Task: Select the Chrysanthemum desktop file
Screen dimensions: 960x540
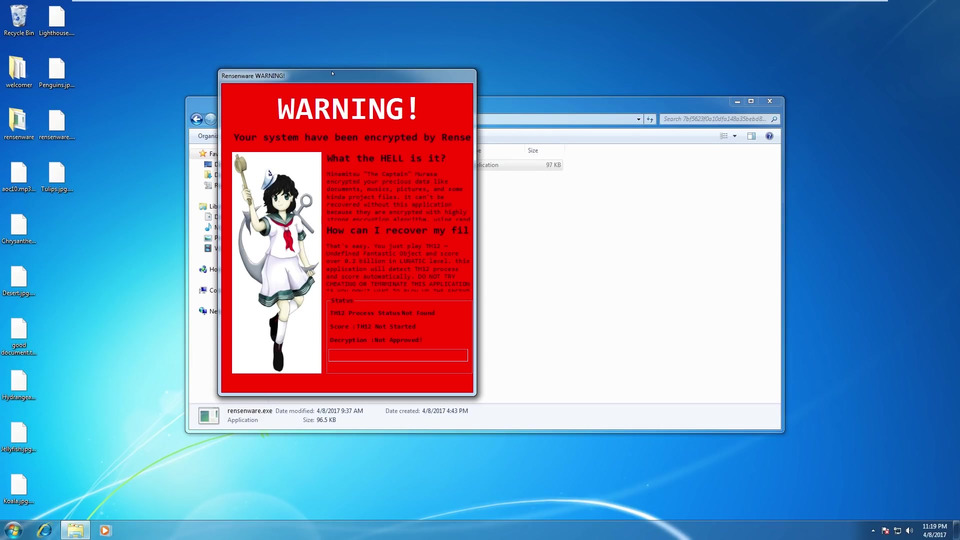Action: 18,228
